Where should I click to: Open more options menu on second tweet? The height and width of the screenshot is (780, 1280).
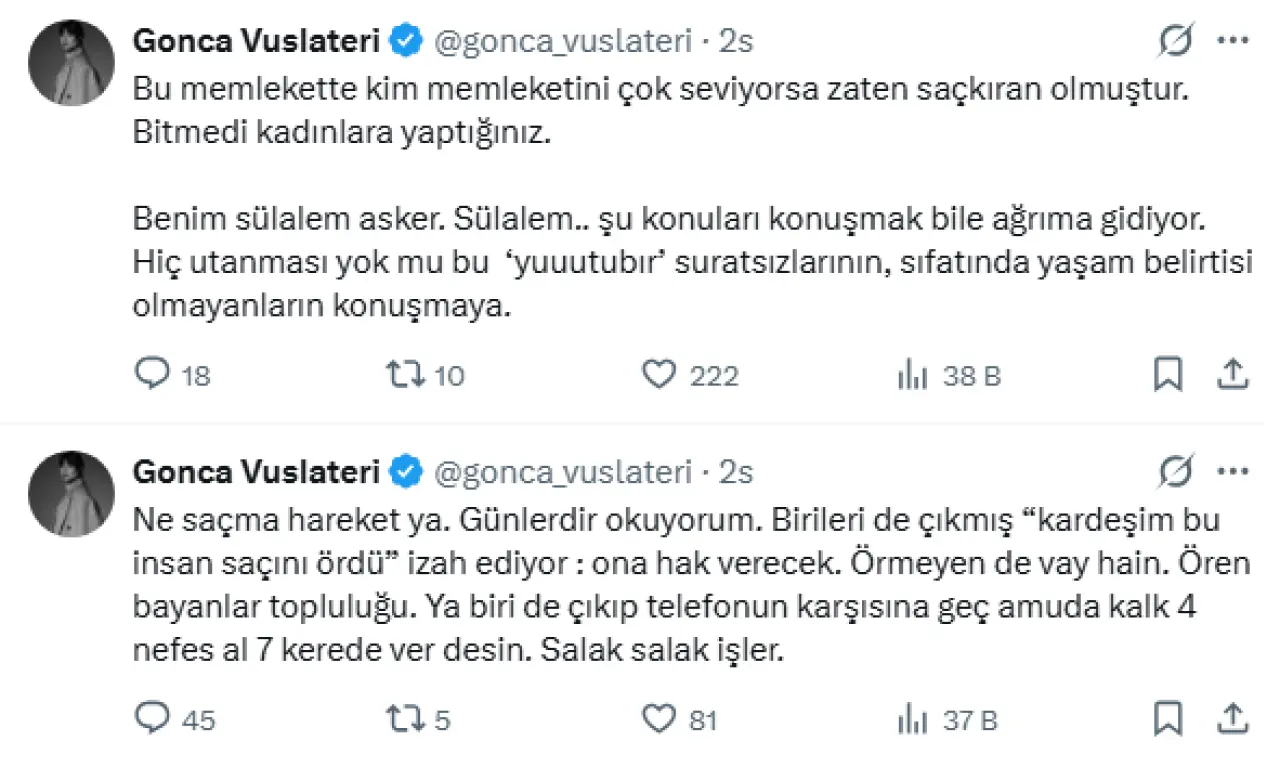point(1234,470)
